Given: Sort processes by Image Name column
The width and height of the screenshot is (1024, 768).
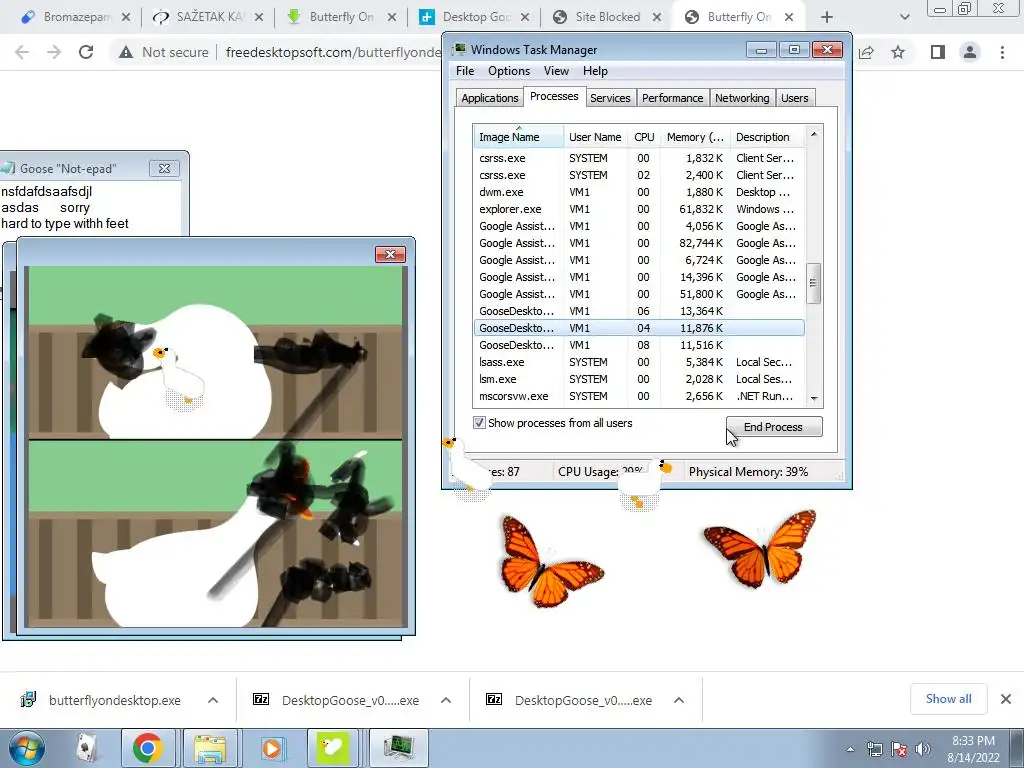Looking at the screenshot, I should click(x=518, y=137).
